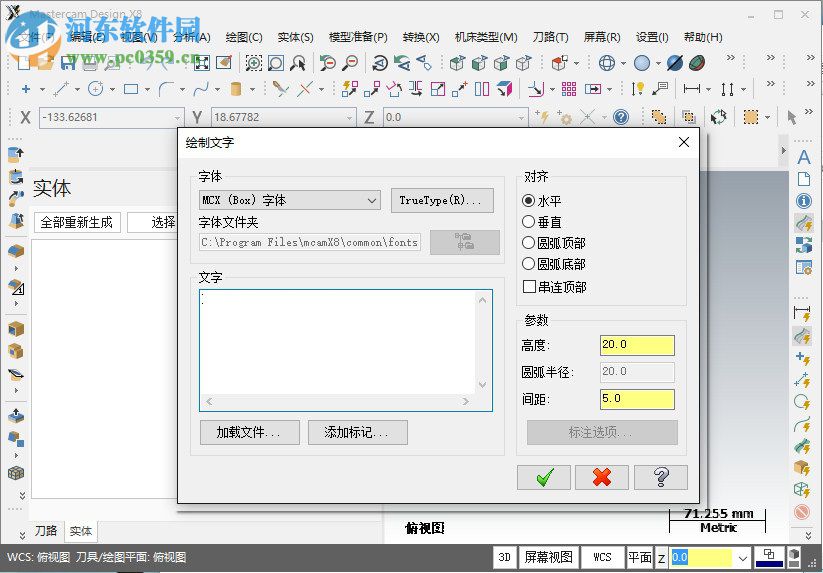This screenshot has height=573, width=823.
Task: Choose the 圆弧顶部 radio option
Action: 529,243
